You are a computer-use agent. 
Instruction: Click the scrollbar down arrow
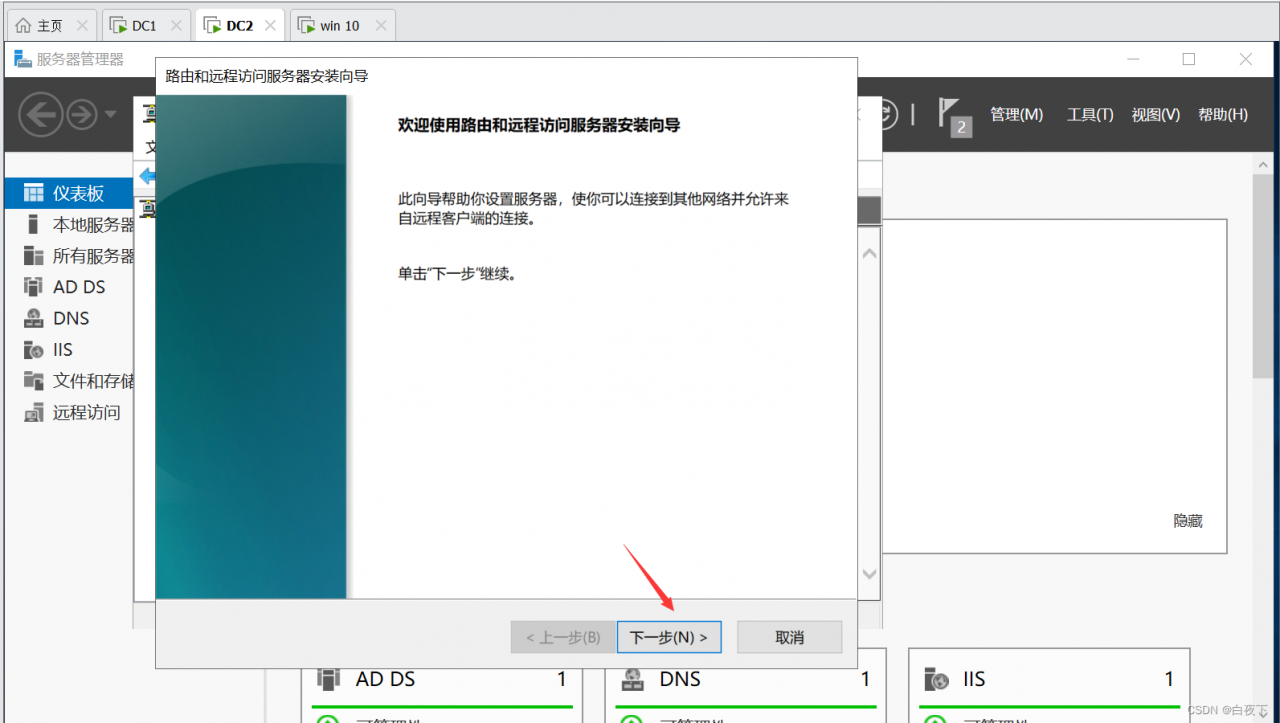tap(869, 574)
